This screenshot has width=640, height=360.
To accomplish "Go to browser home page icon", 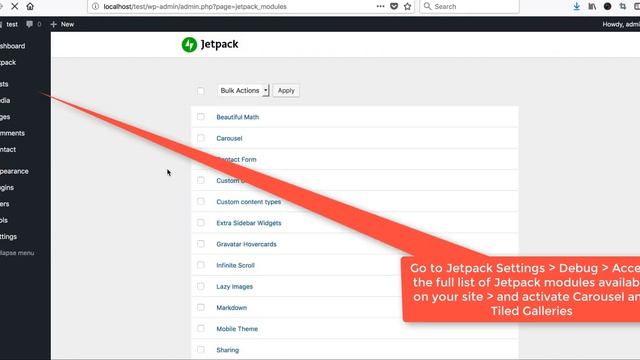I will click(30, 7).
